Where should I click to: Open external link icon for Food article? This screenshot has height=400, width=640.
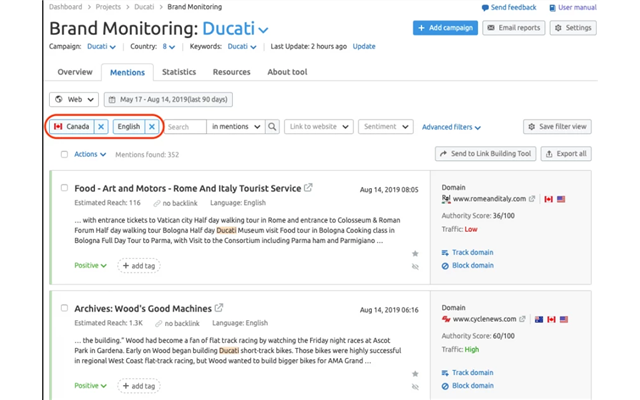(x=308, y=188)
